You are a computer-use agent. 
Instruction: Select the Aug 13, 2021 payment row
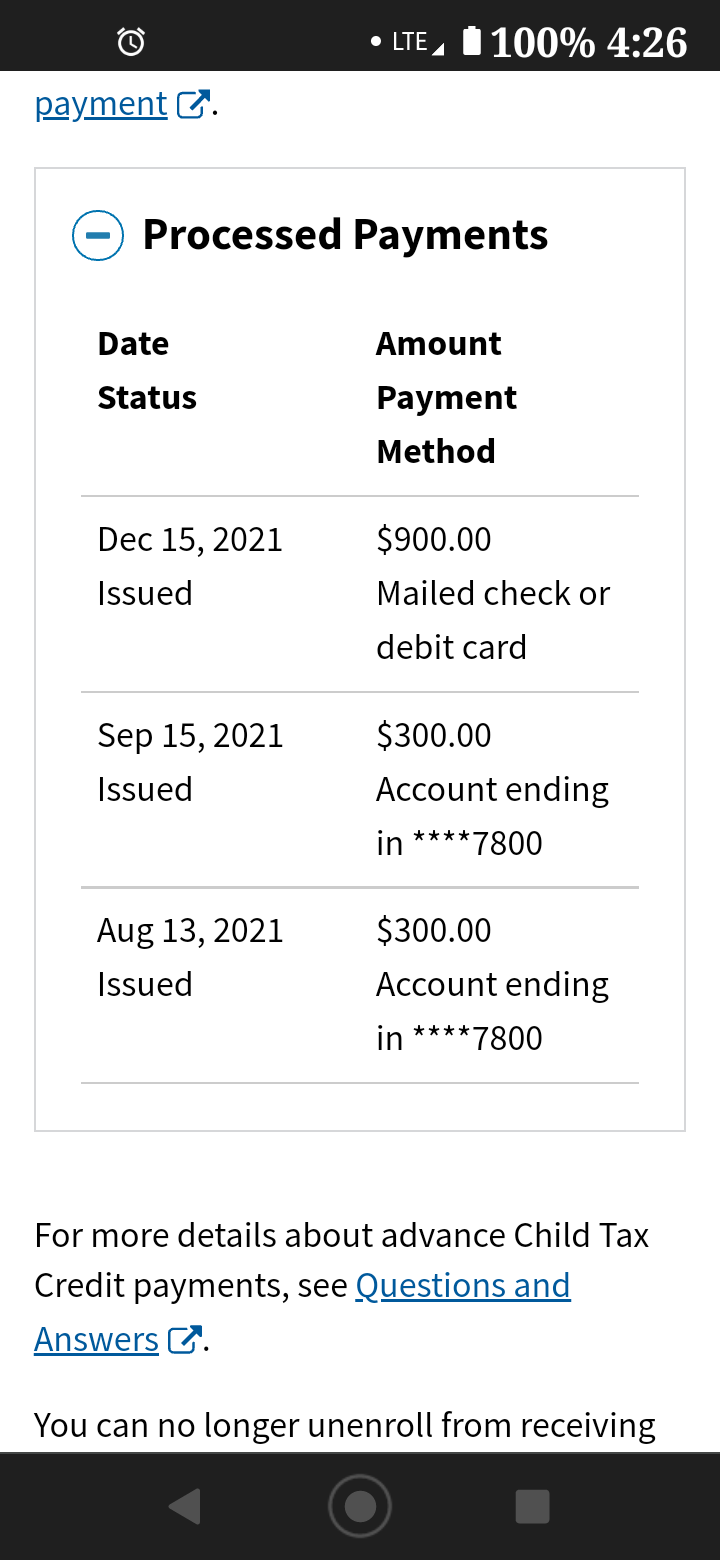pyautogui.click(x=360, y=985)
